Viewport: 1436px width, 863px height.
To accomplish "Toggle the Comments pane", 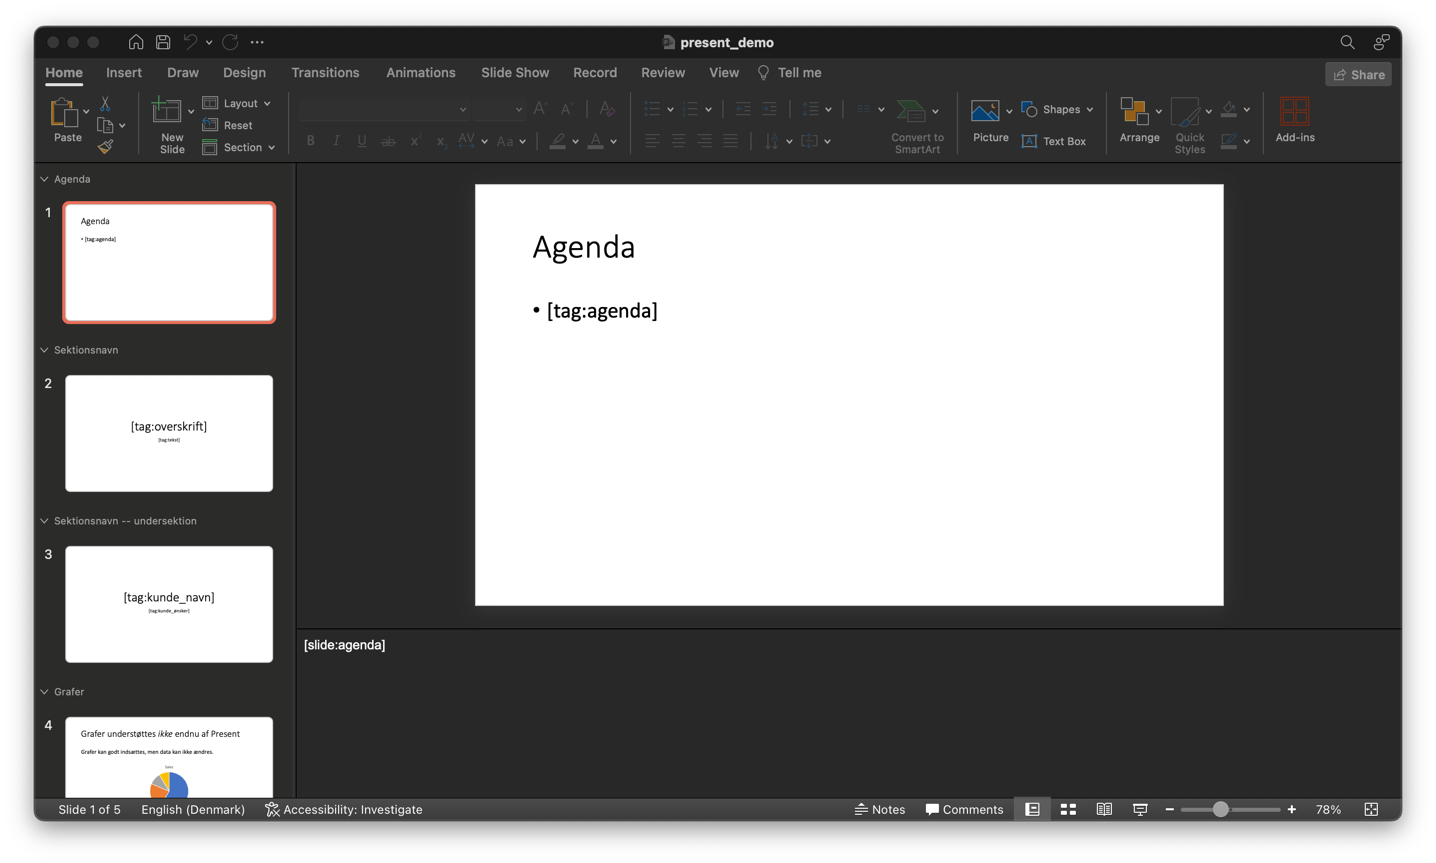I will [964, 809].
